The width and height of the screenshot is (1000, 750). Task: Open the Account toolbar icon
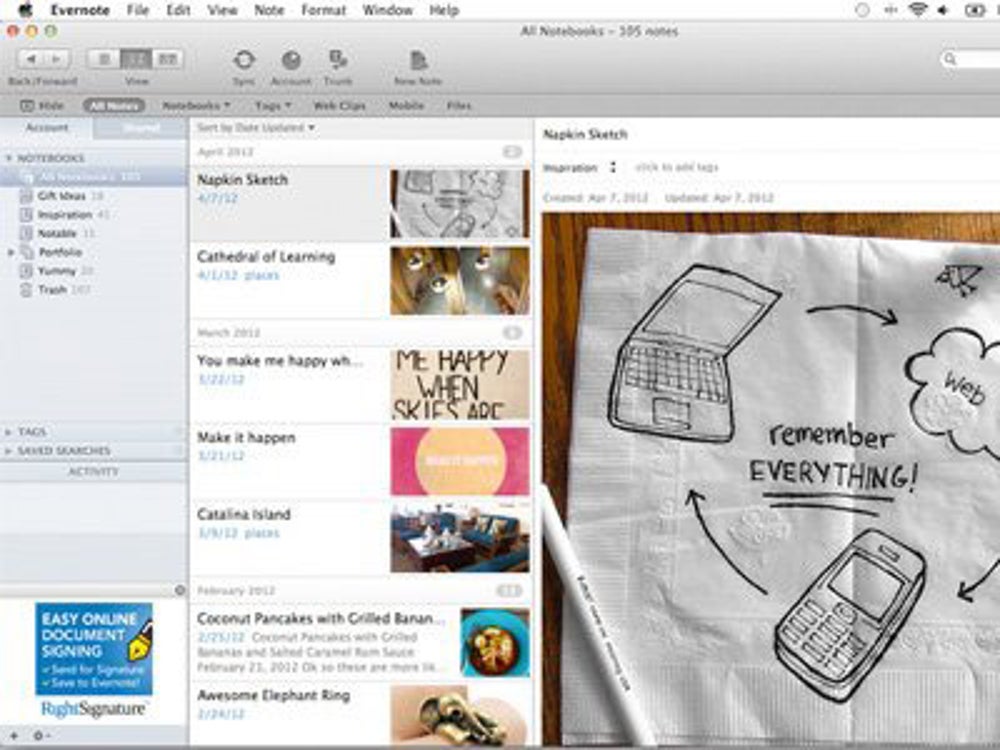click(x=291, y=61)
